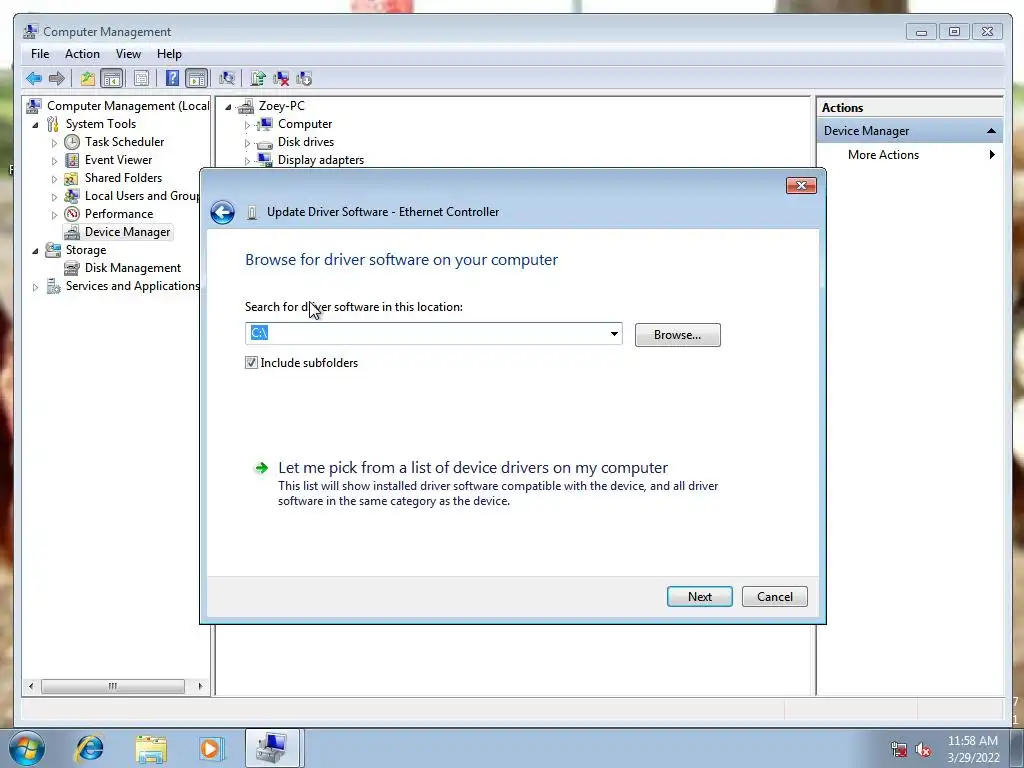Choose Let me pick from a list link
Screen dimensions: 1024x768
pos(473,468)
